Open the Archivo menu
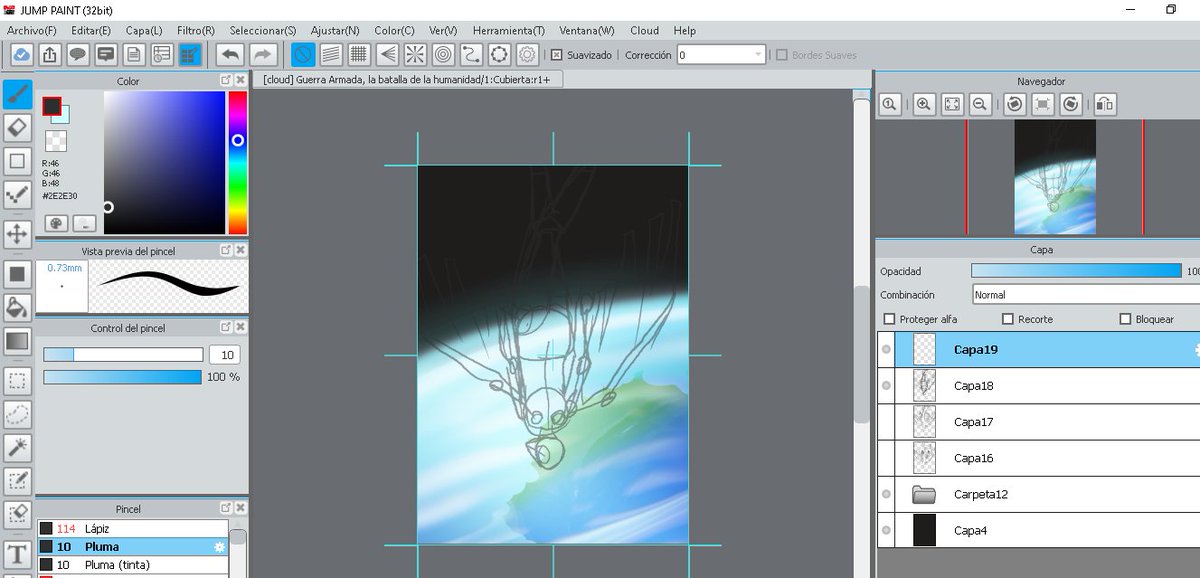Image resolution: width=1200 pixels, height=578 pixels. [x=32, y=31]
